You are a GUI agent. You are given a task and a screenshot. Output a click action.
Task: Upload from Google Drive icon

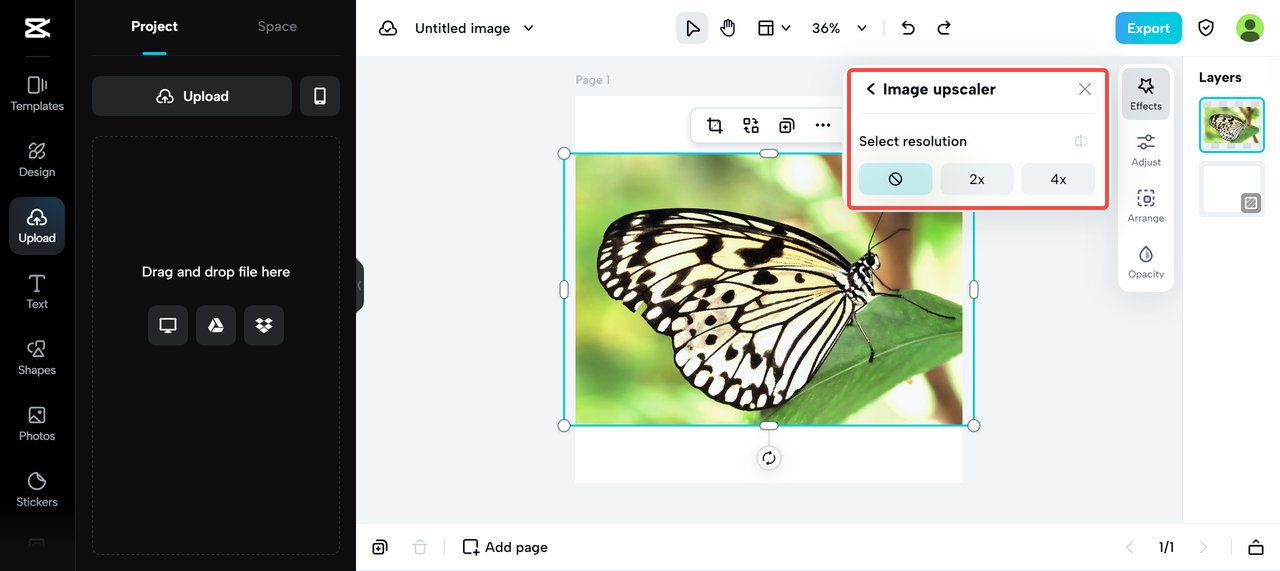216,326
